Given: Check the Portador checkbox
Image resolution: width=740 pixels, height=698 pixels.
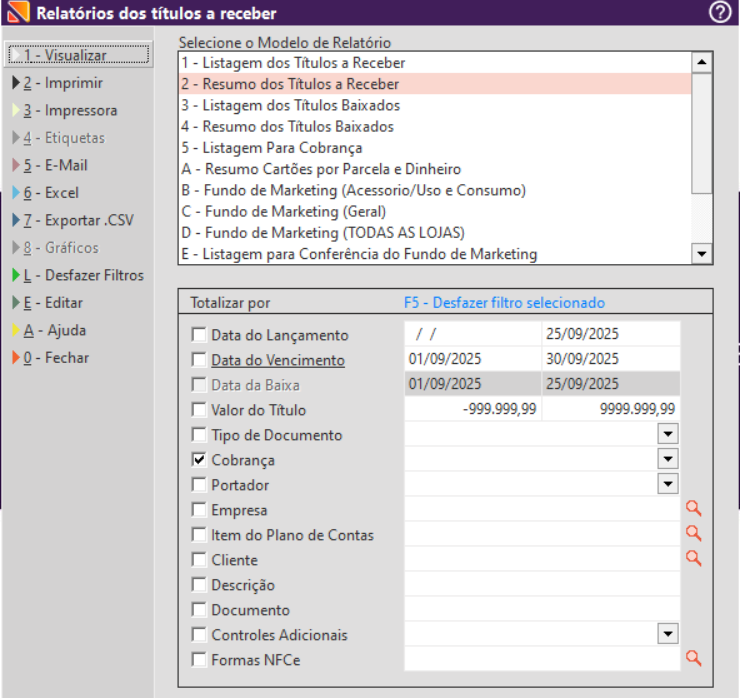Looking at the screenshot, I should (199, 485).
